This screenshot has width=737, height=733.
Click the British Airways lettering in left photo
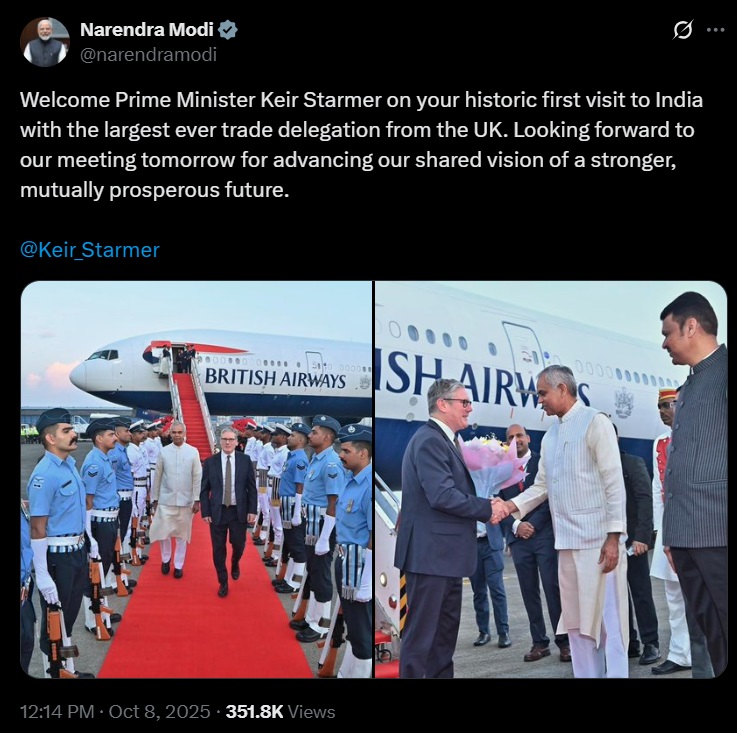point(275,378)
